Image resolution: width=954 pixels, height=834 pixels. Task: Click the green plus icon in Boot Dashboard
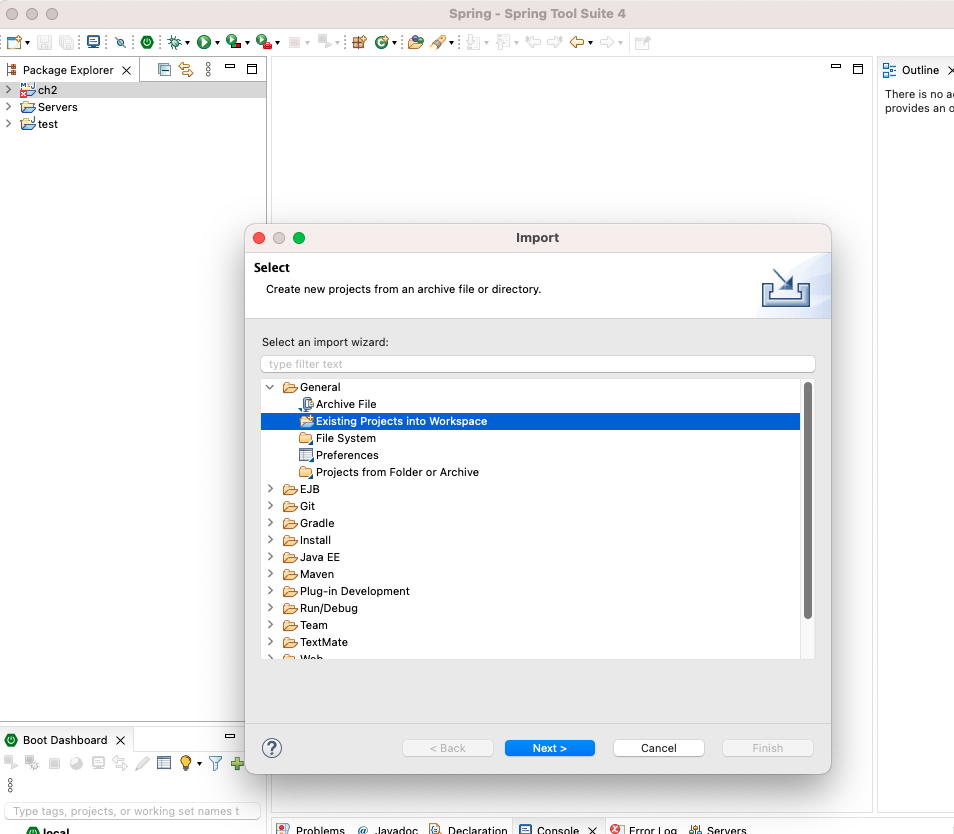pos(237,763)
